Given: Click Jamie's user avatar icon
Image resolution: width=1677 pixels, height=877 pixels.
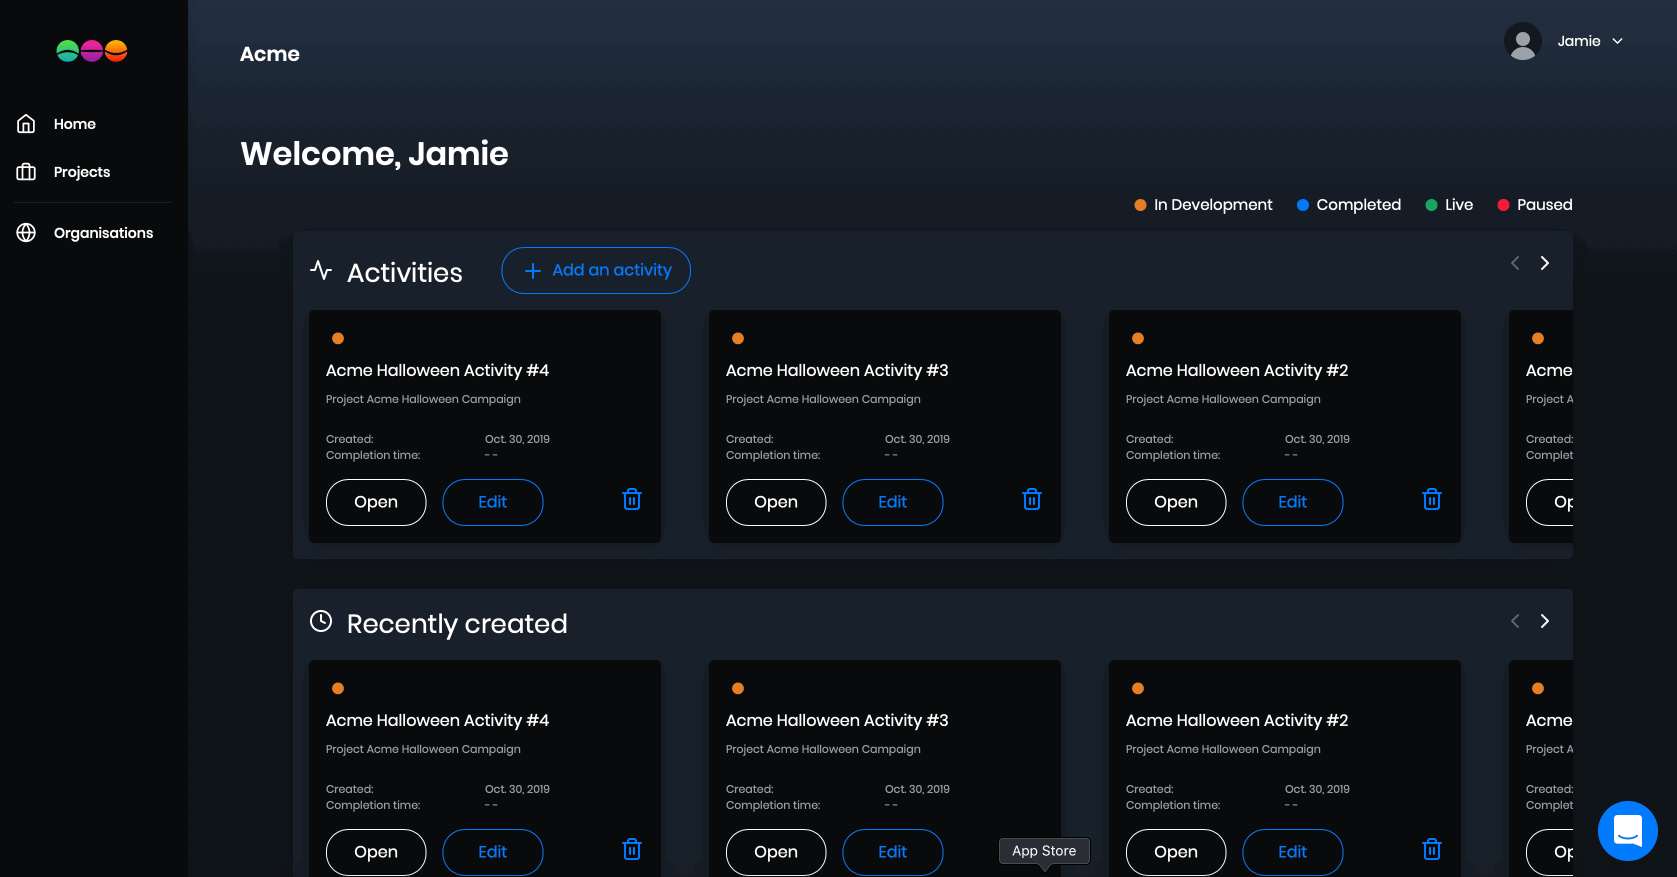Looking at the screenshot, I should 1523,41.
